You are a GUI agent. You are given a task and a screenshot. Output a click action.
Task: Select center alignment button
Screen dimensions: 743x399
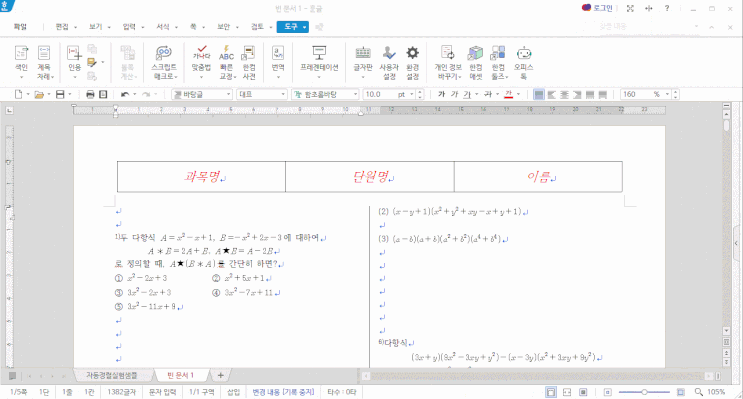pos(564,95)
